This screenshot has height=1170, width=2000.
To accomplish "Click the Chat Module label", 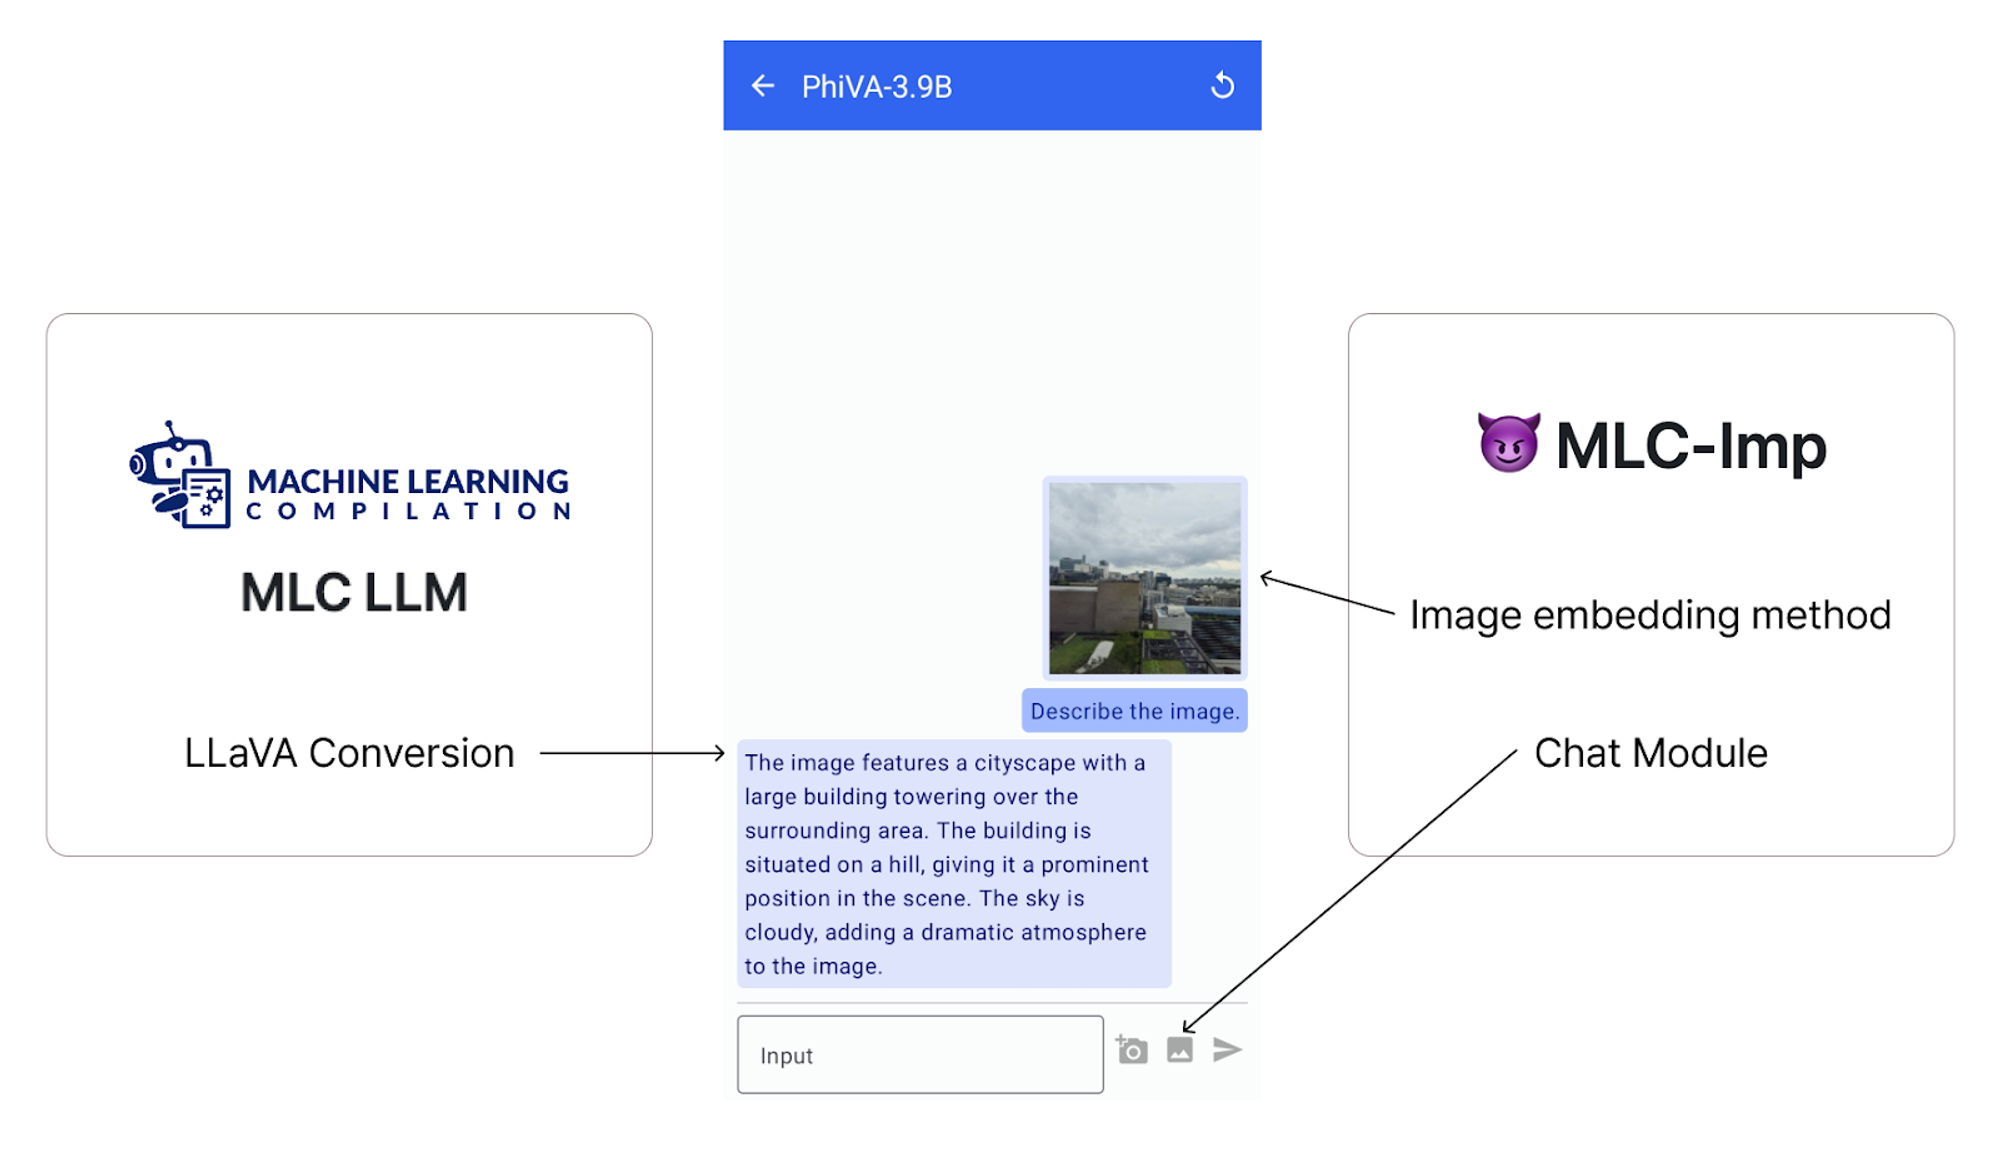I will (x=1650, y=753).
